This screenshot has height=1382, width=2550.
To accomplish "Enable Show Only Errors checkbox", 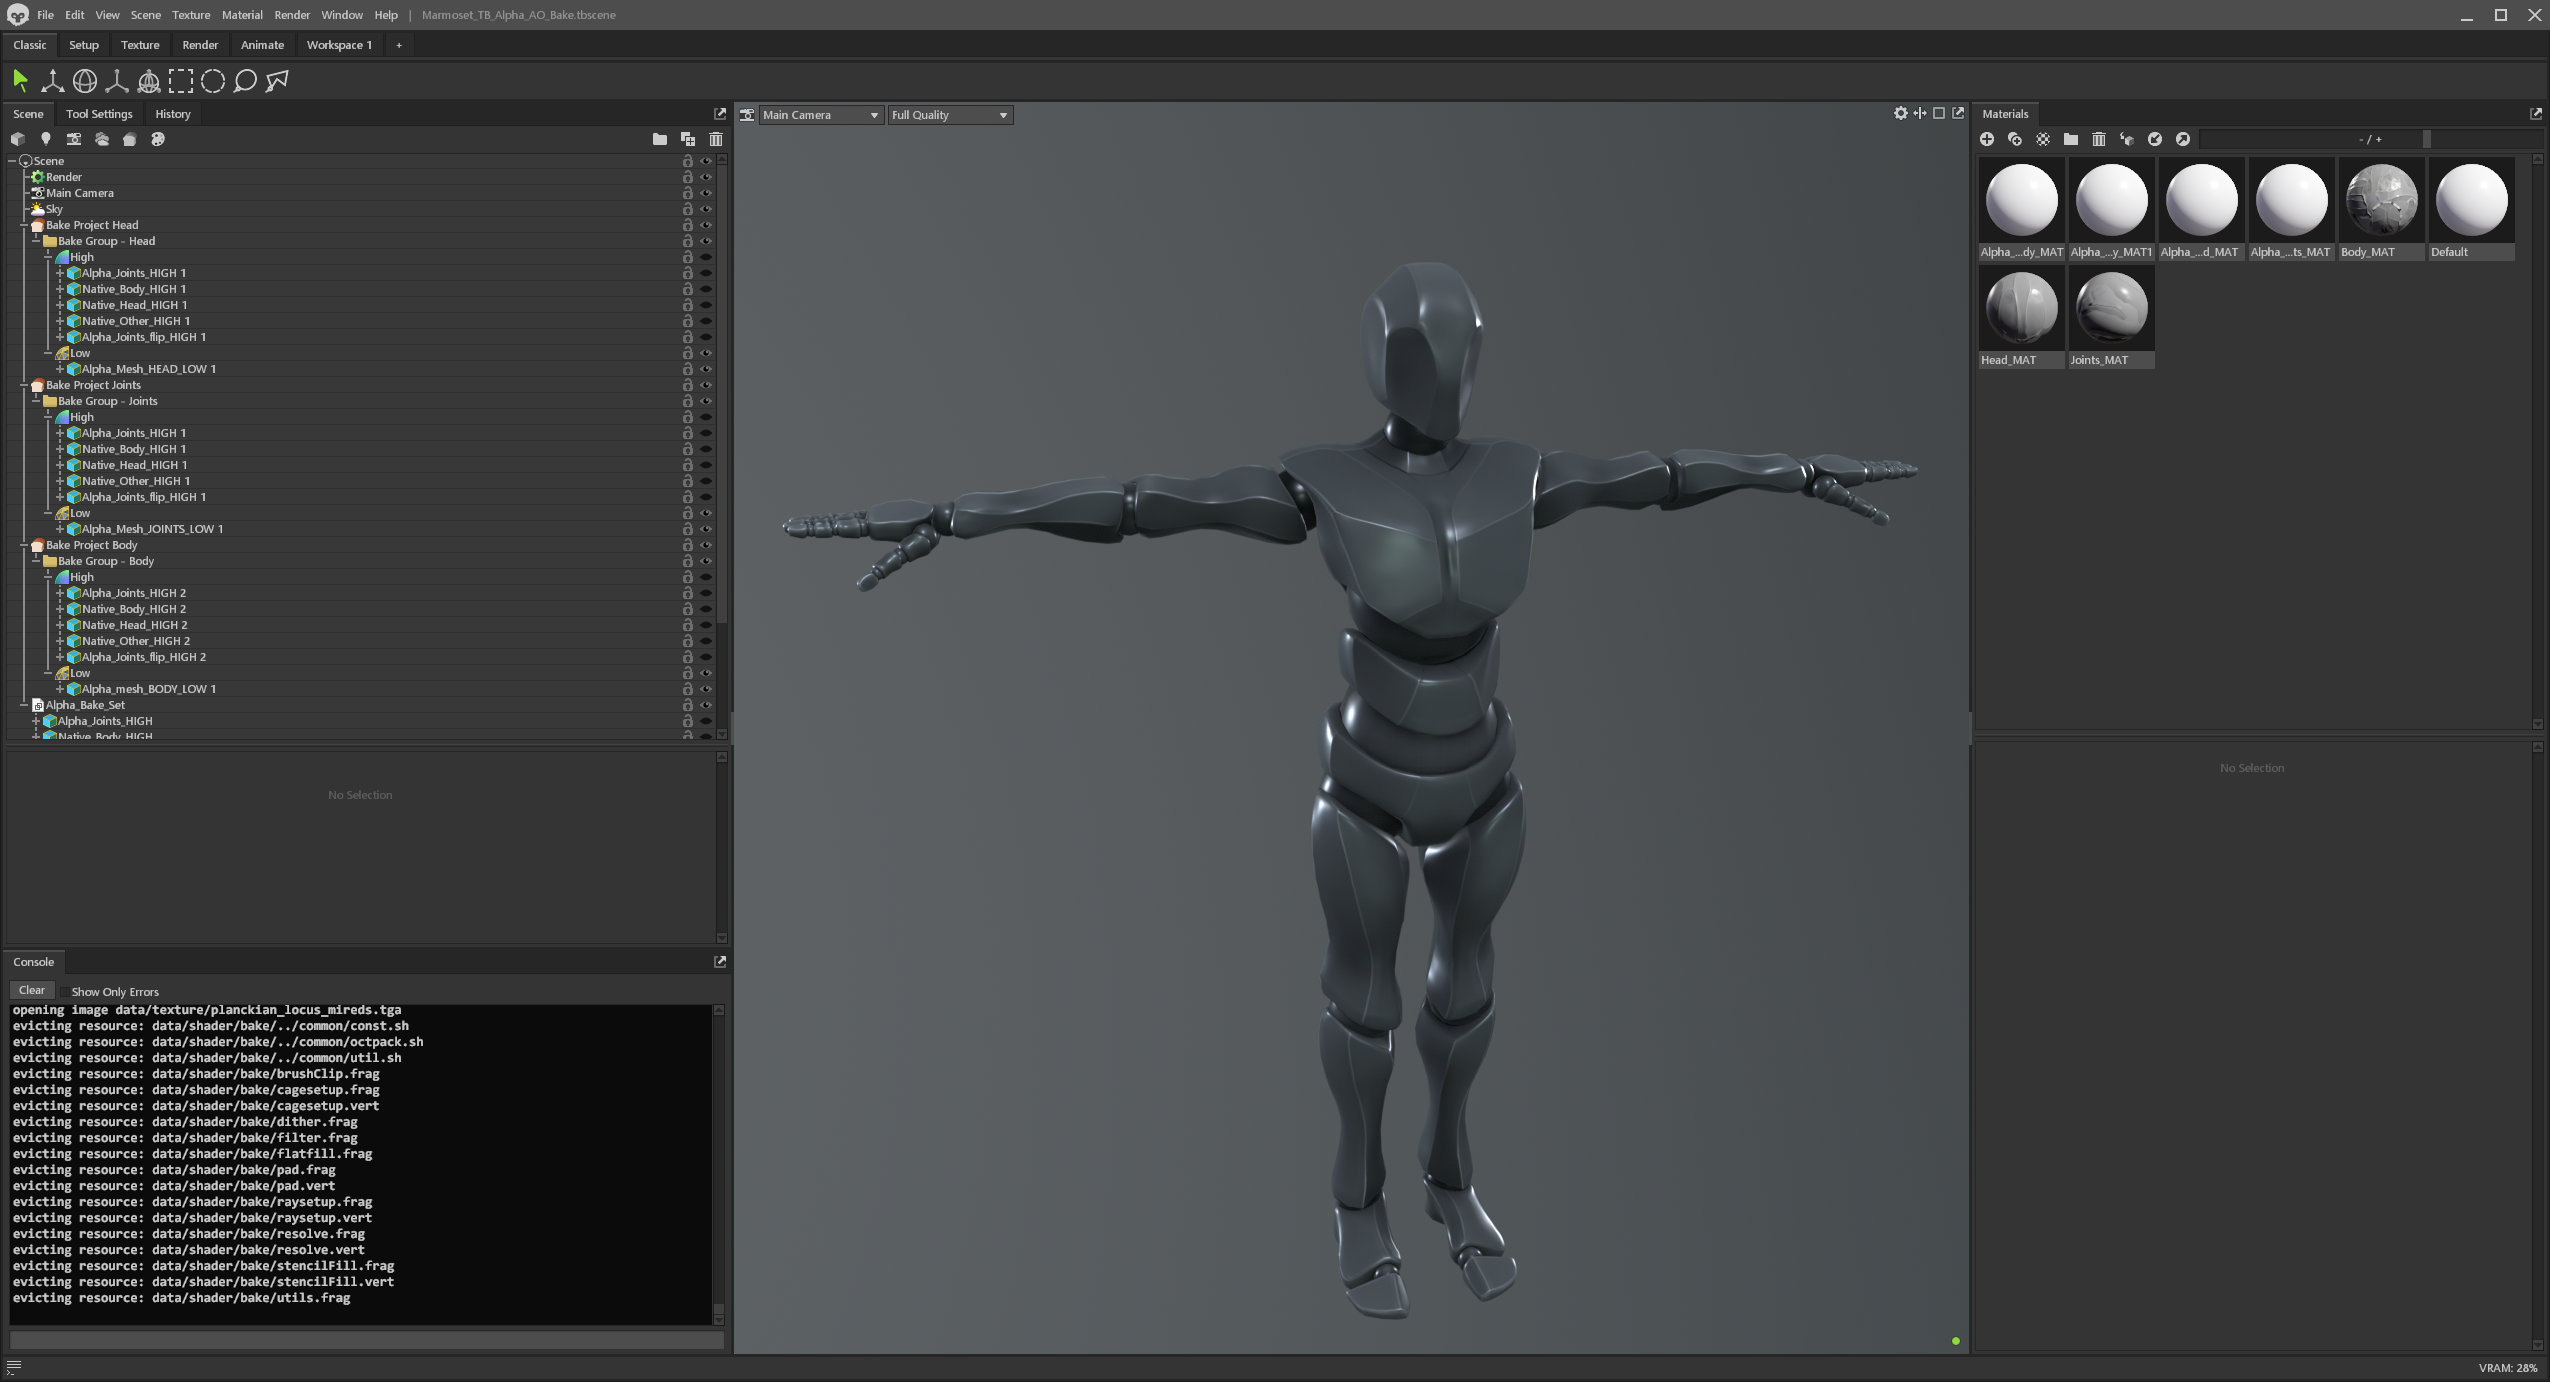I will coord(65,992).
